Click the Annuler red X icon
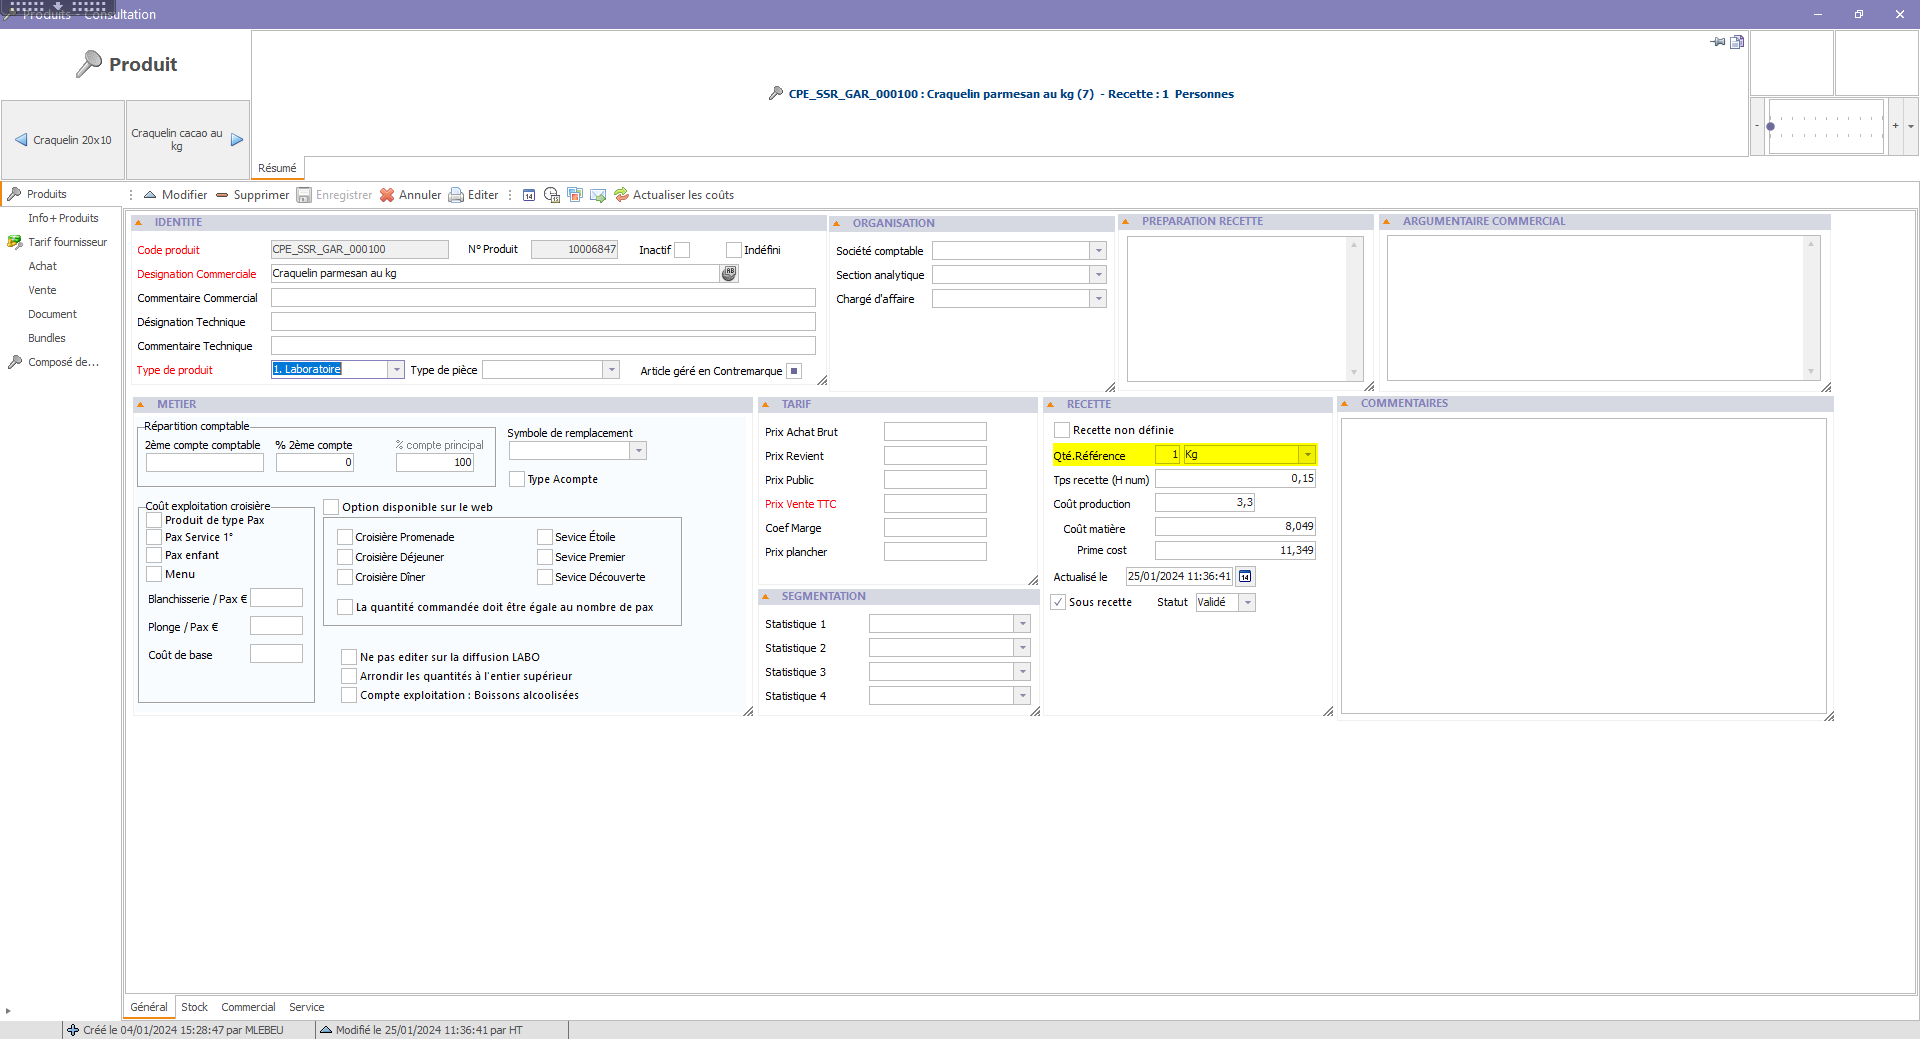Viewport: 1920px width, 1039px height. coord(387,195)
